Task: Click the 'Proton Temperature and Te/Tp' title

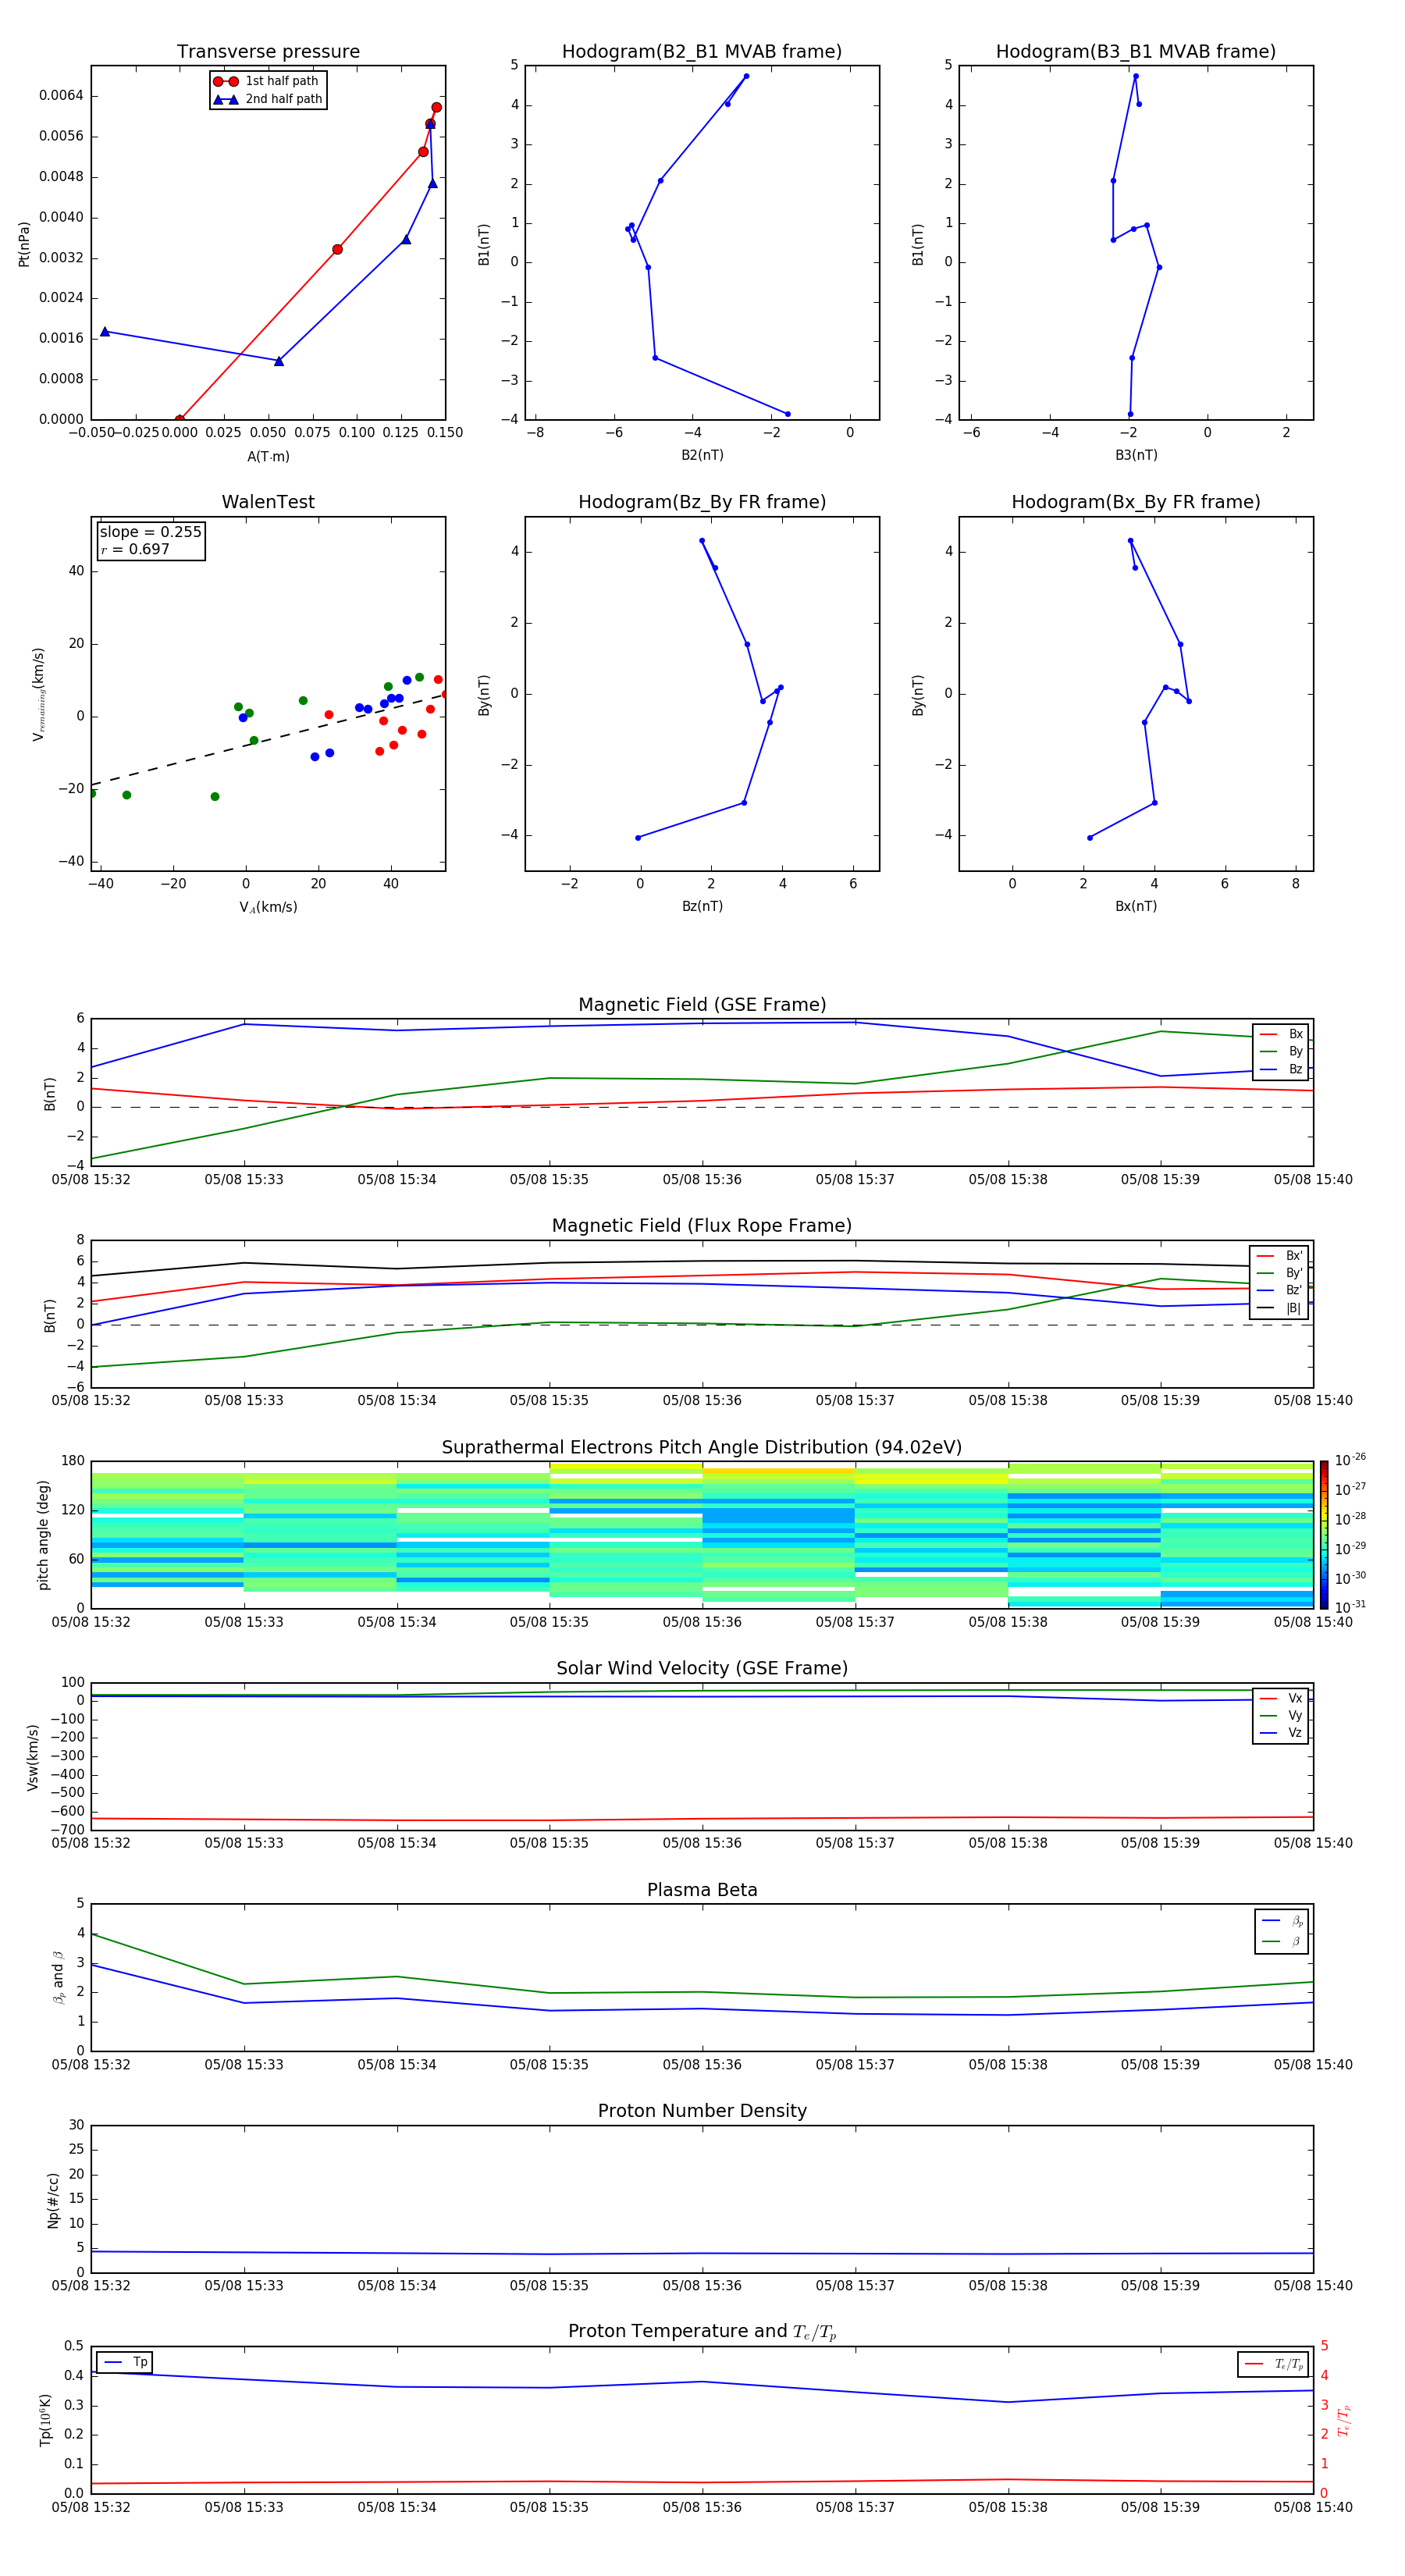Action: click(702, 2332)
